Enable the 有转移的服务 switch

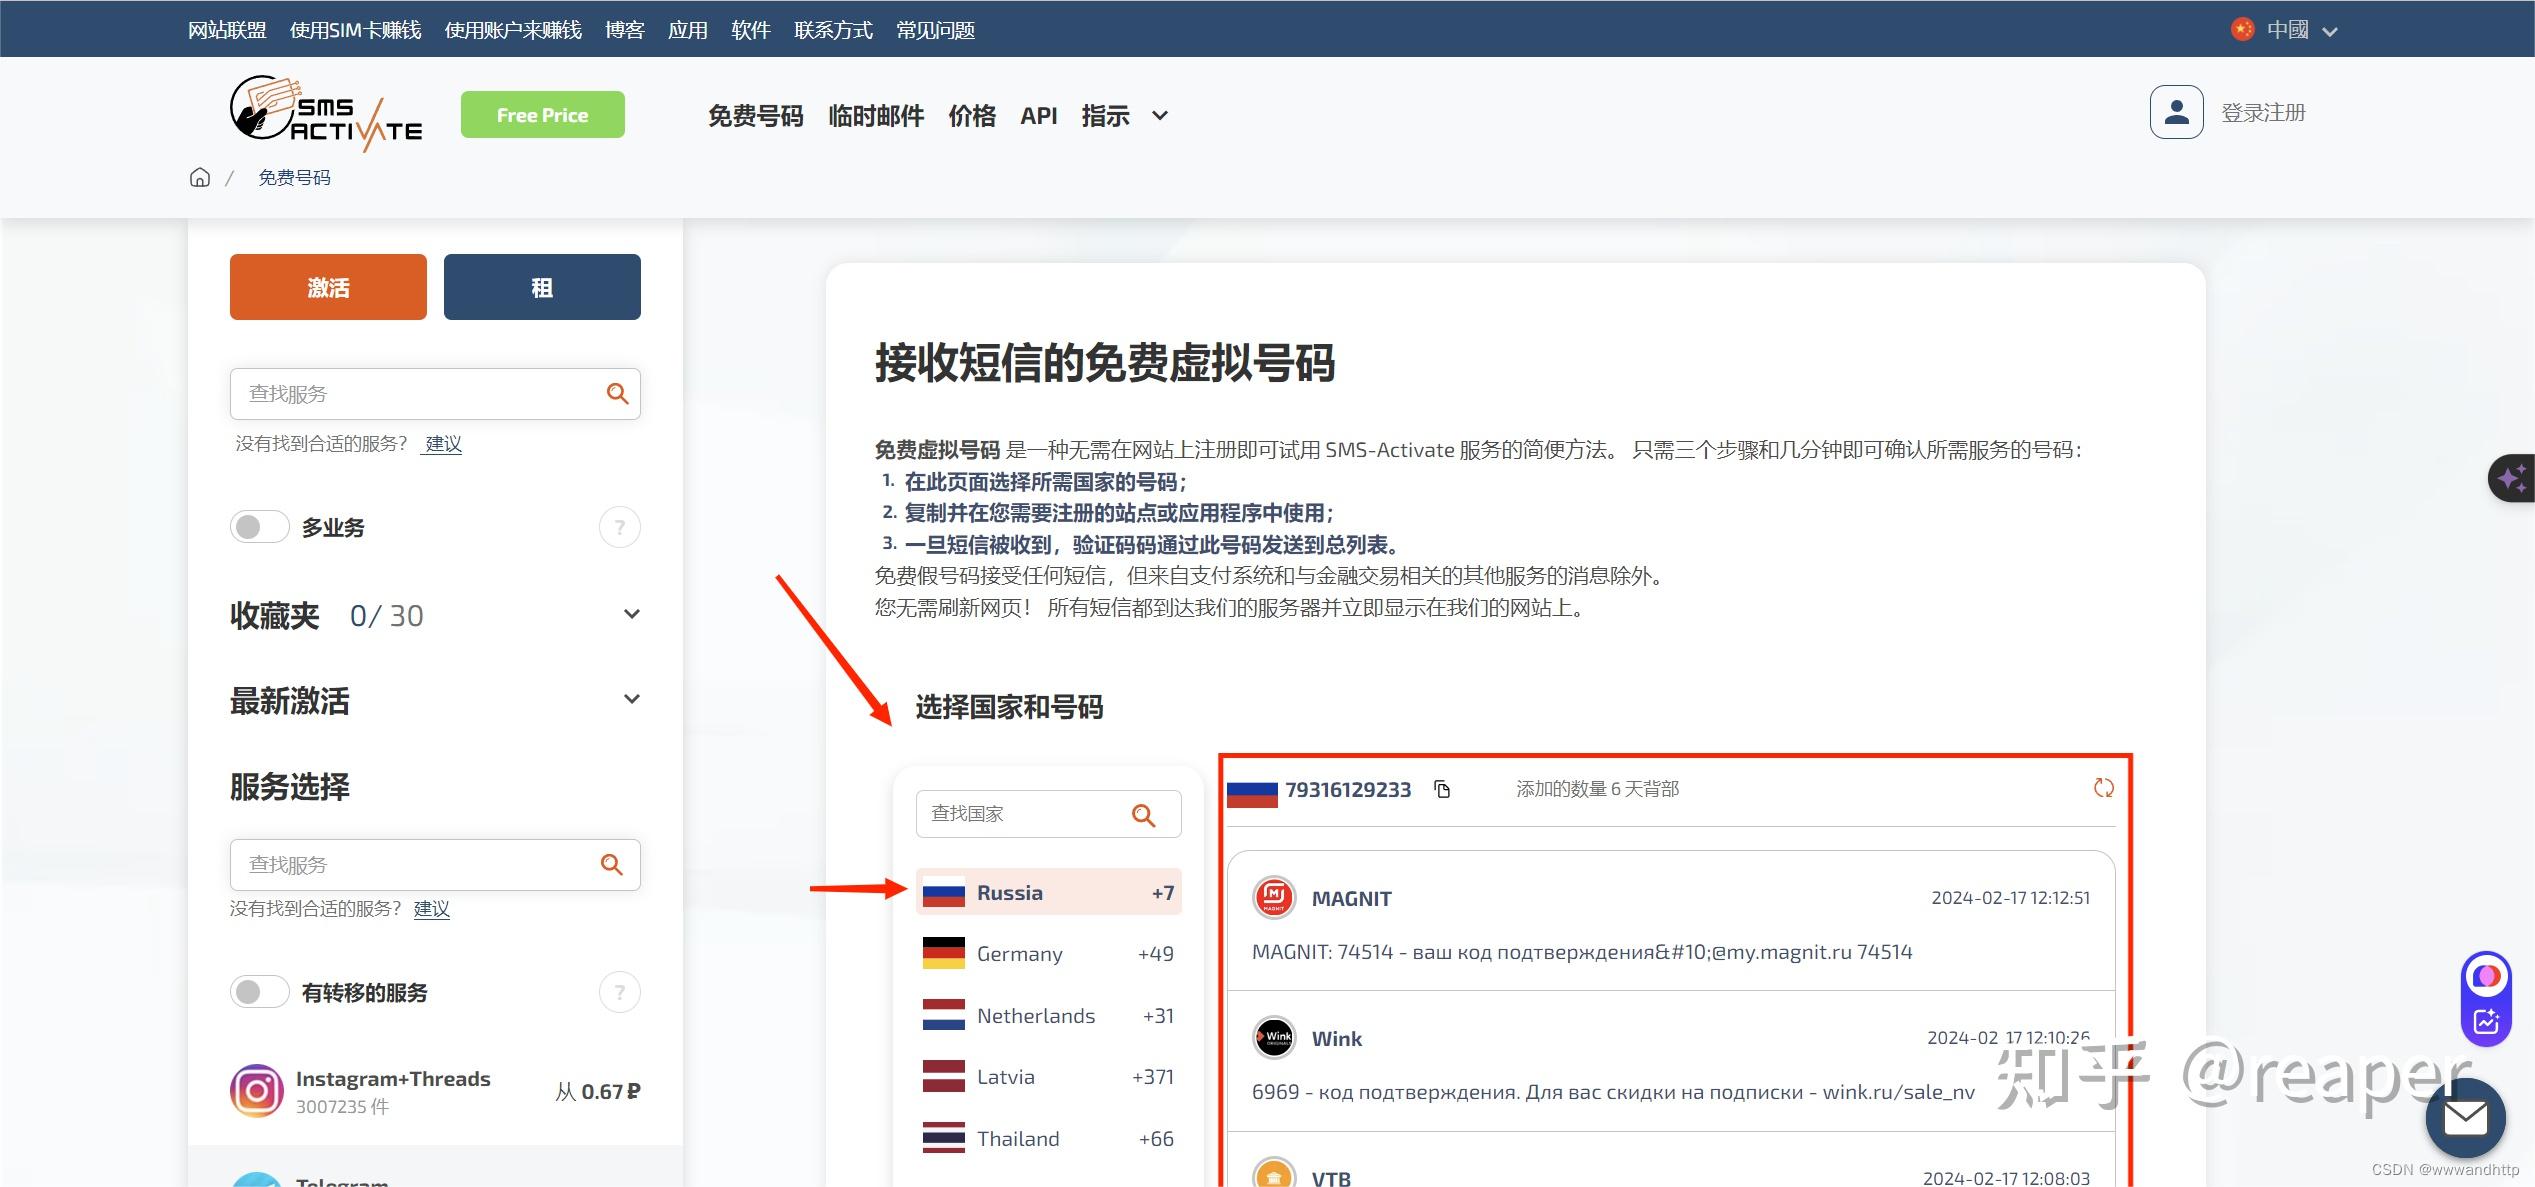(259, 992)
